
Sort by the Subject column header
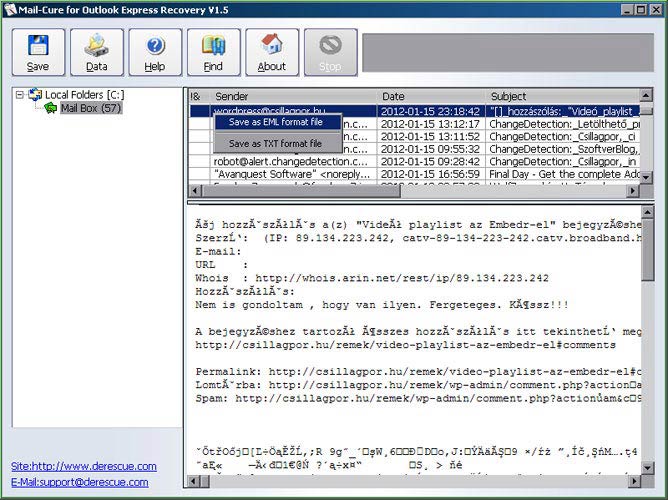pos(563,96)
